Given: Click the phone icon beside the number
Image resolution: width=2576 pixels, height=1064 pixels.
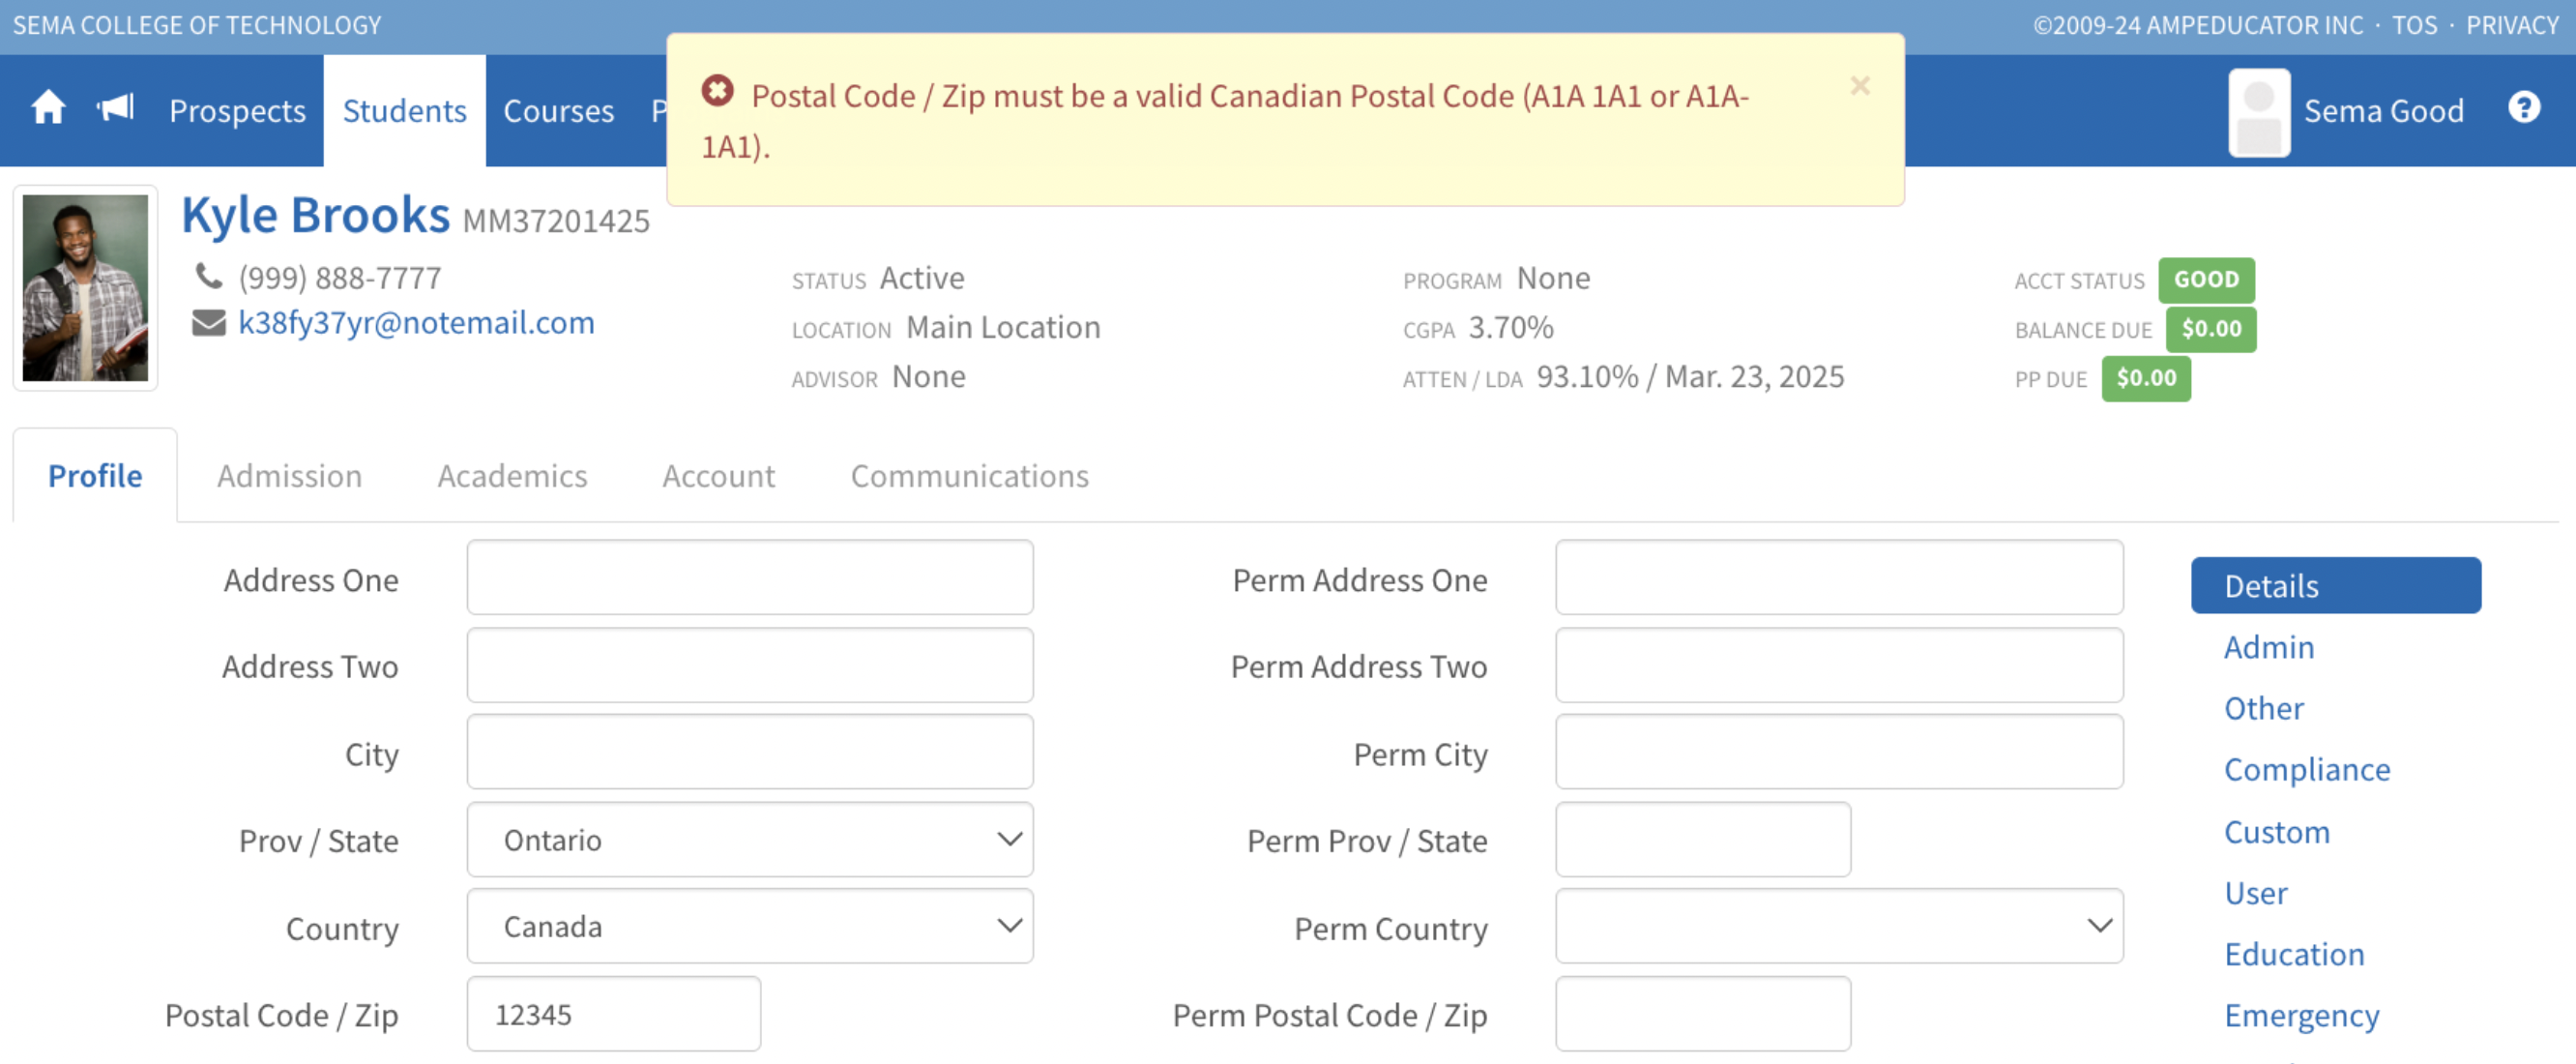Looking at the screenshot, I should (208, 276).
